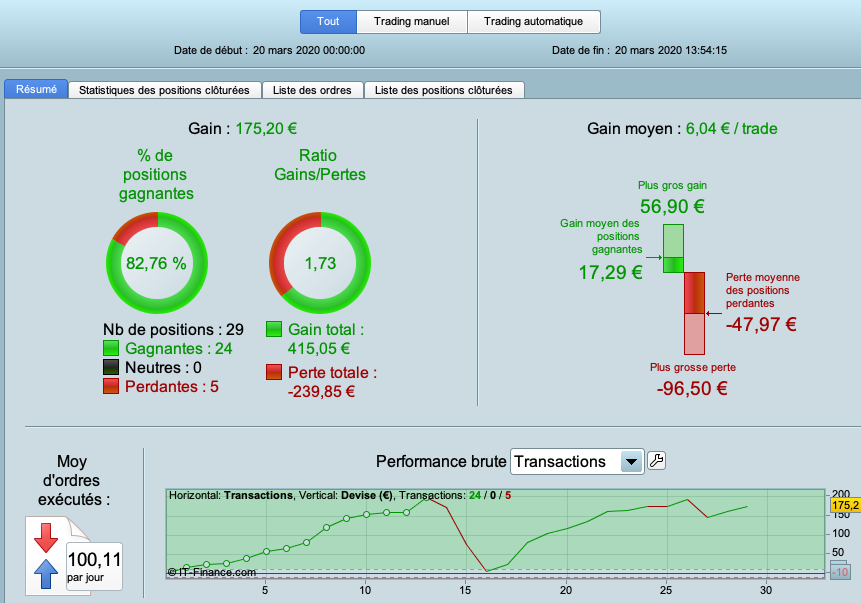861x603 pixels.
Task: Switch to Trading automatique filter
Action: pos(534,21)
